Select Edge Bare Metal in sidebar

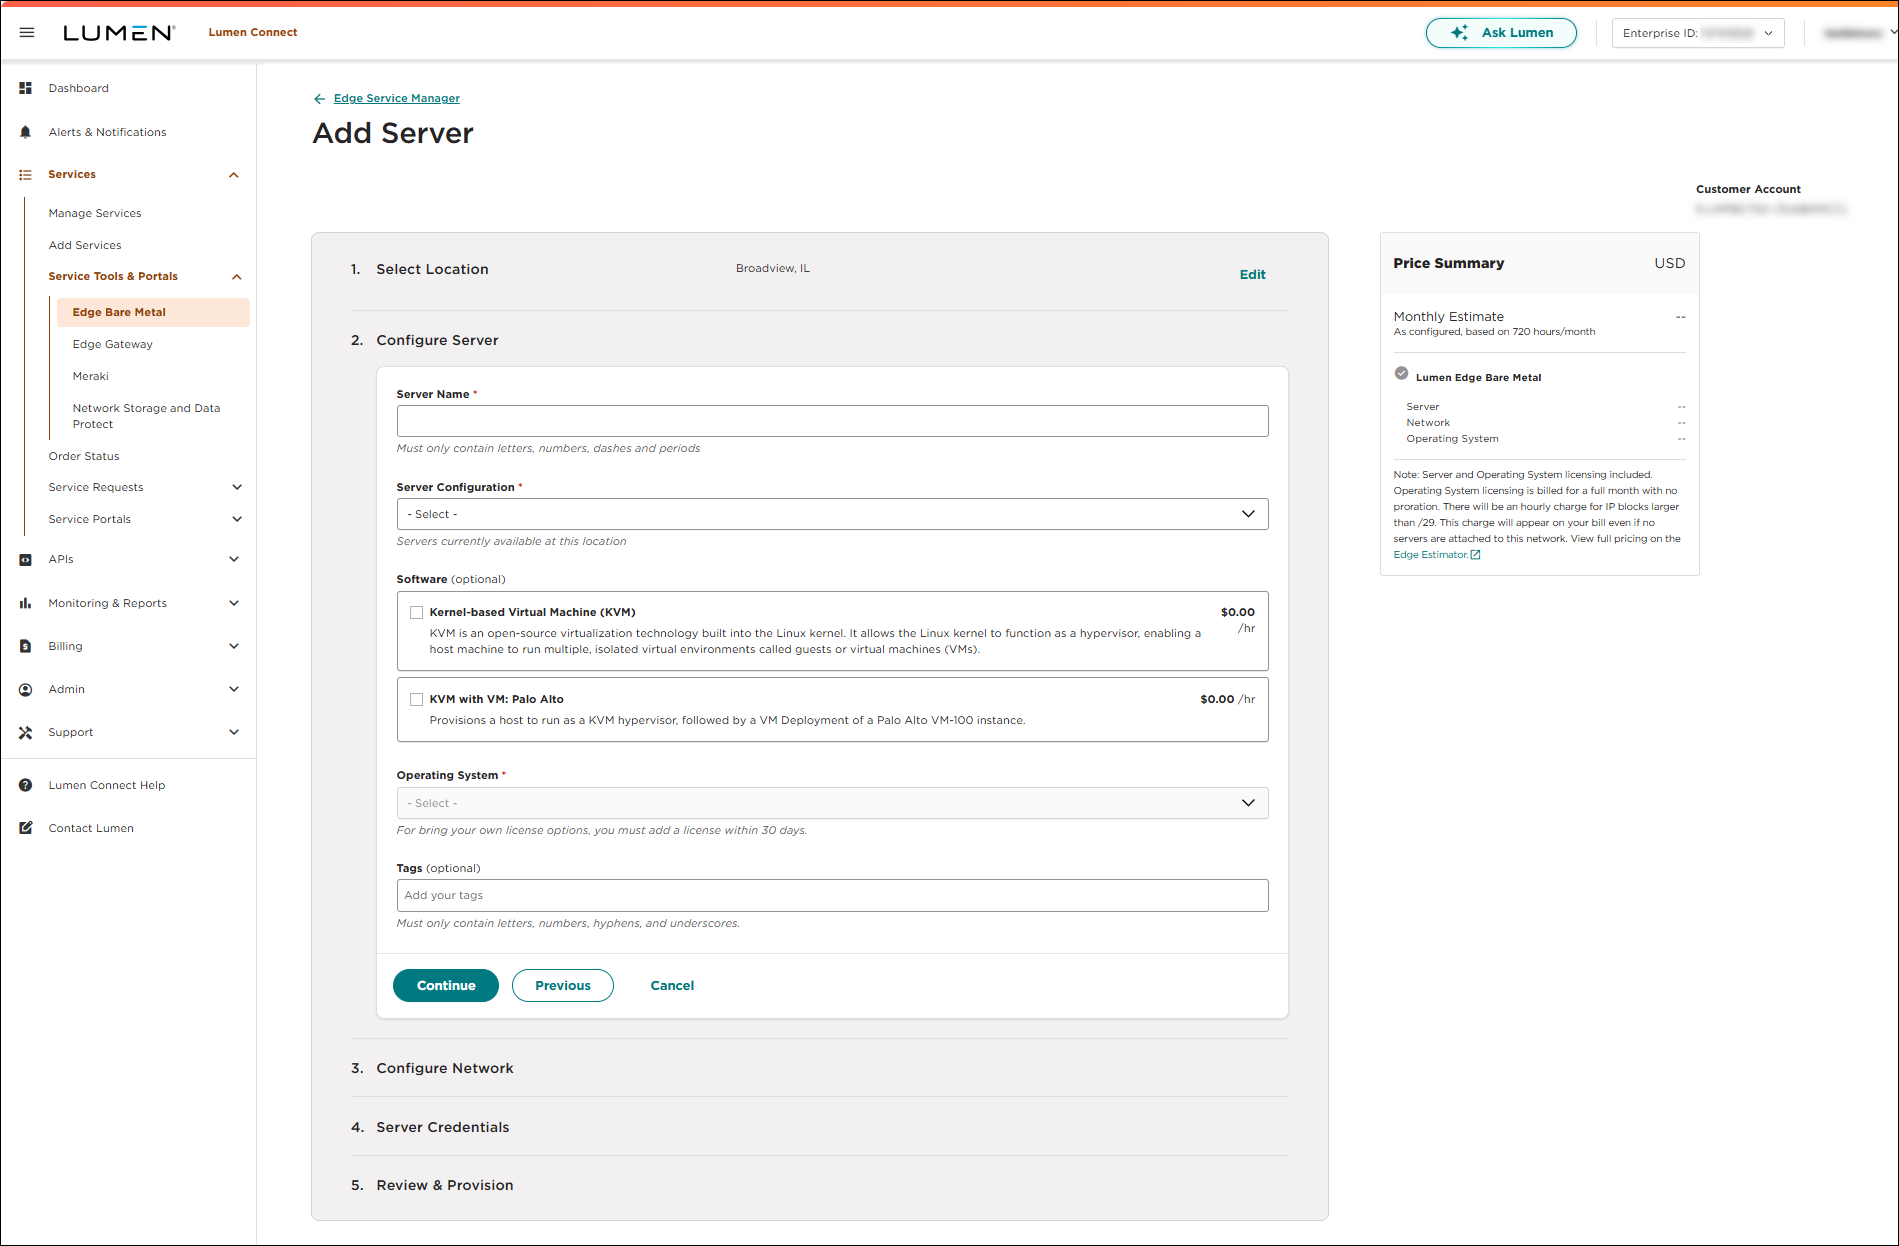pos(153,312)
